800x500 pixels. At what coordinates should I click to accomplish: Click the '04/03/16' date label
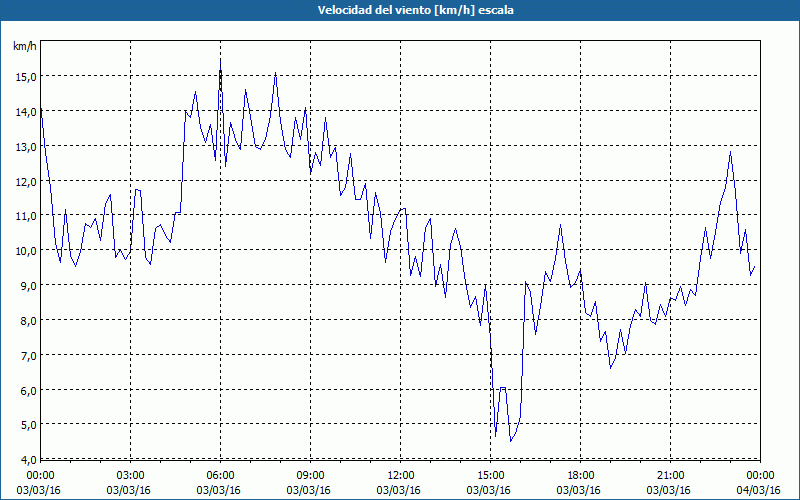pyautogui.click(x=758, y=490)
